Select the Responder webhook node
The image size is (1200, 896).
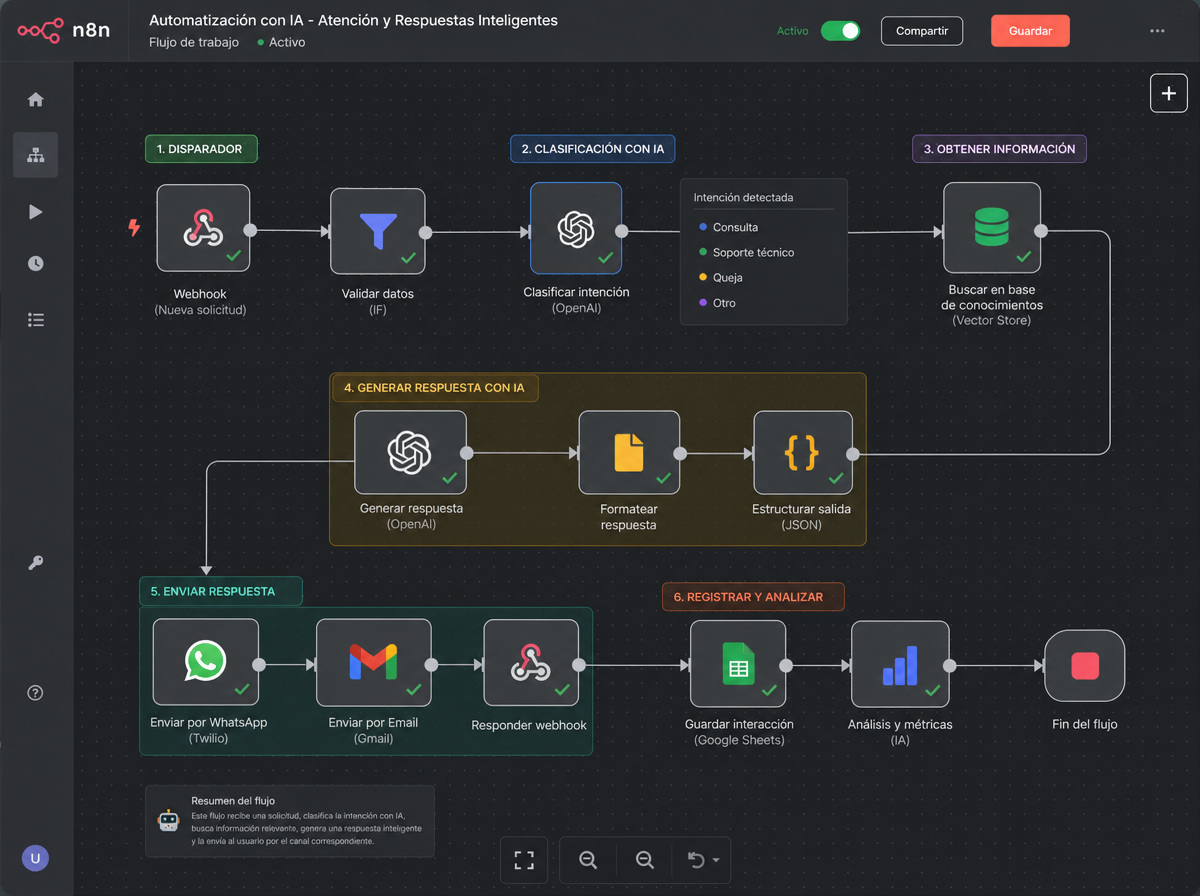coord(530,662)
